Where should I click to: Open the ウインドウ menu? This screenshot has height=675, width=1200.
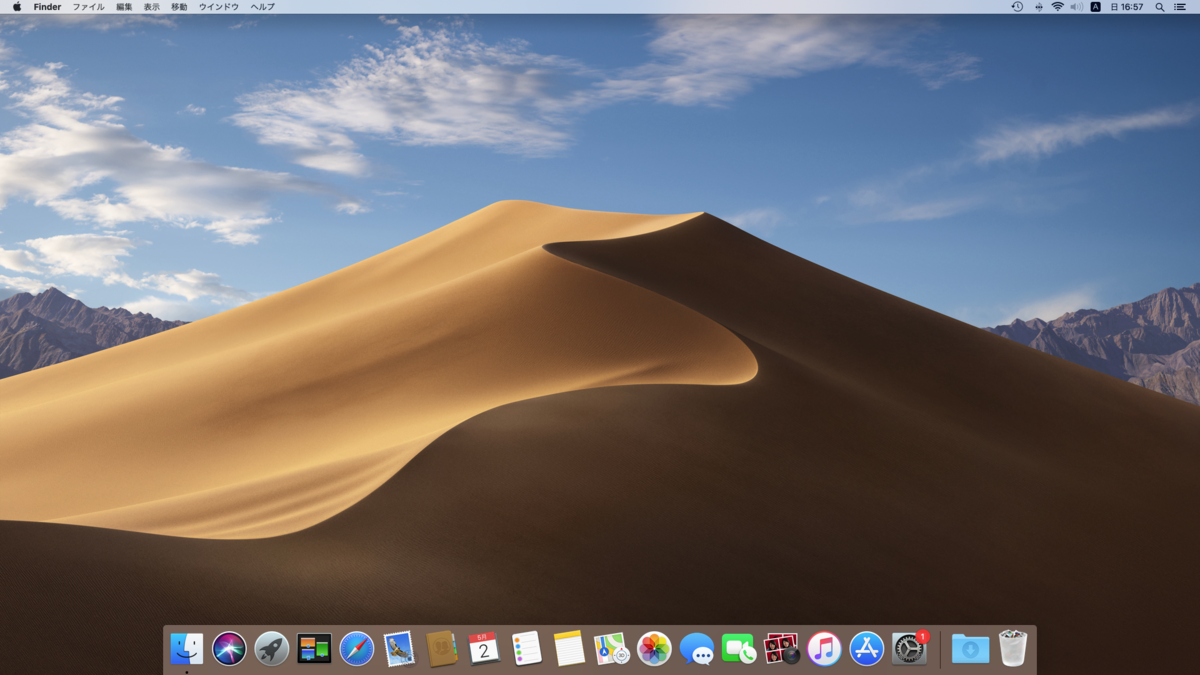pos(219,7)
